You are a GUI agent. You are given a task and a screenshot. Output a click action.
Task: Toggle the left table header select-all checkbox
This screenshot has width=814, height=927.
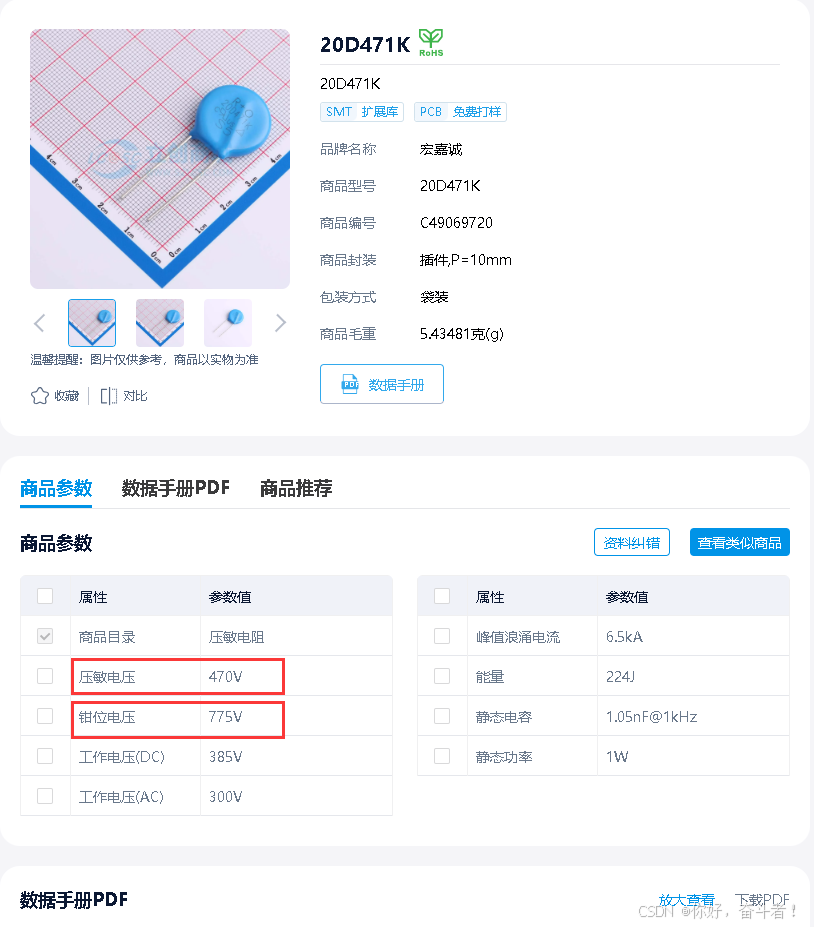point(45,596)
